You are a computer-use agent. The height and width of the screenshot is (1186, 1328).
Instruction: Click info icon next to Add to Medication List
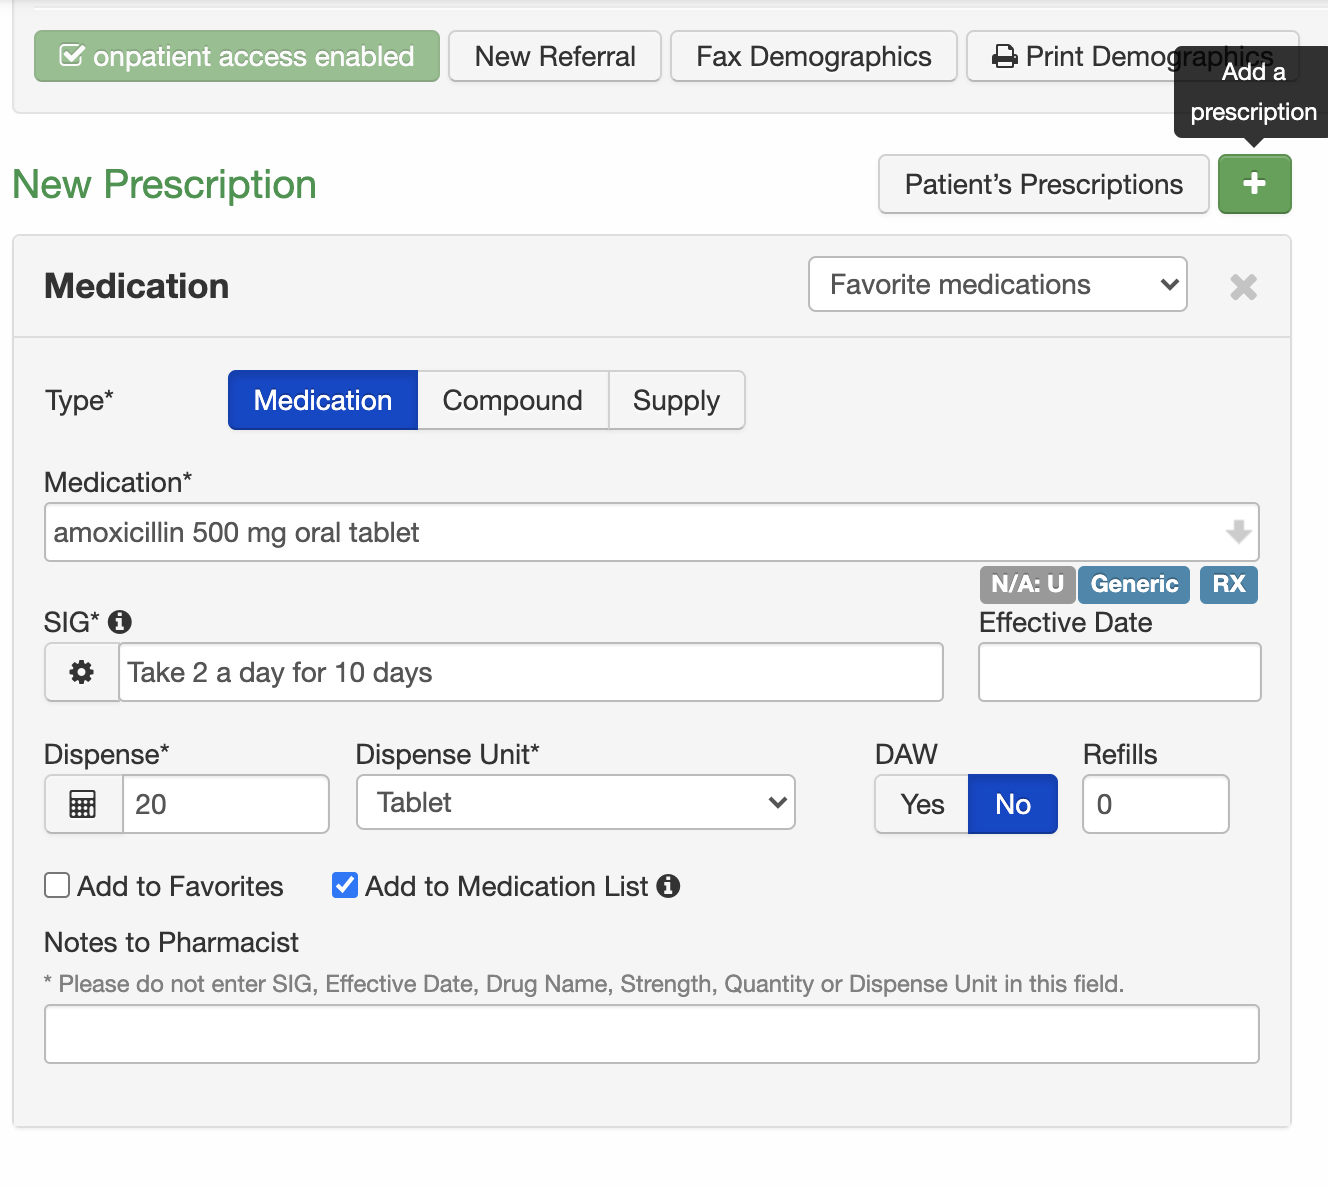coord(668,886)
